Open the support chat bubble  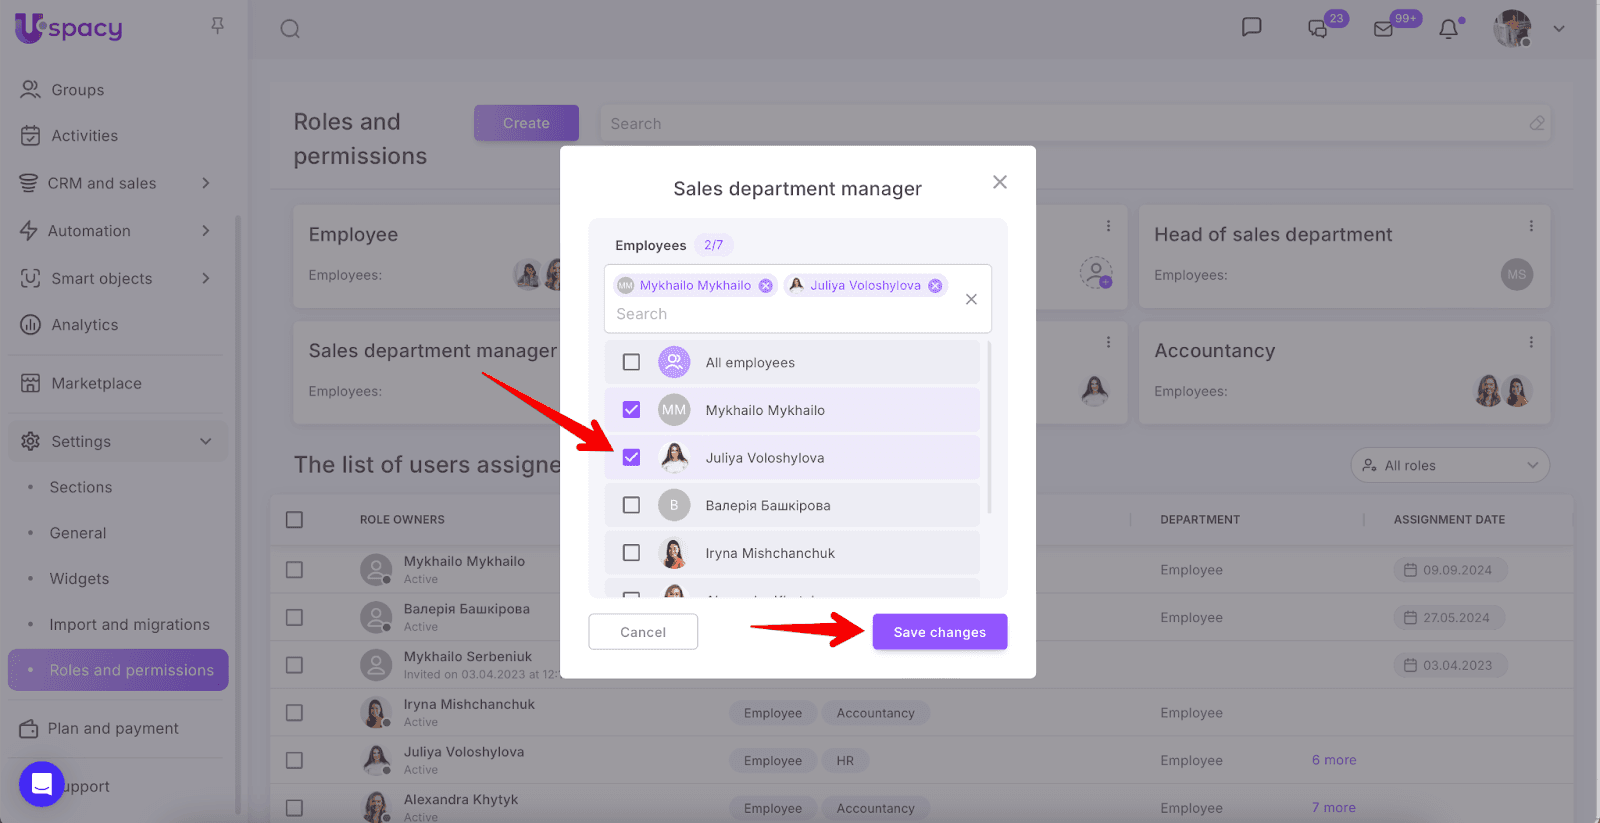pyautogui.click(x=42, y=784)
